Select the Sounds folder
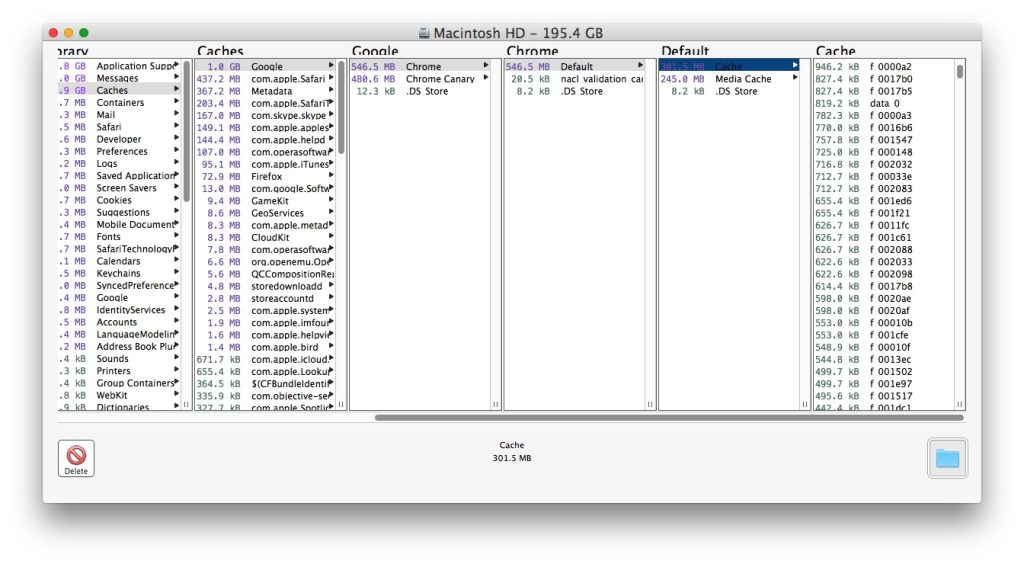The width and height of the screenshot is (1024, 564). pyautogui.click(x=120, y=358)
